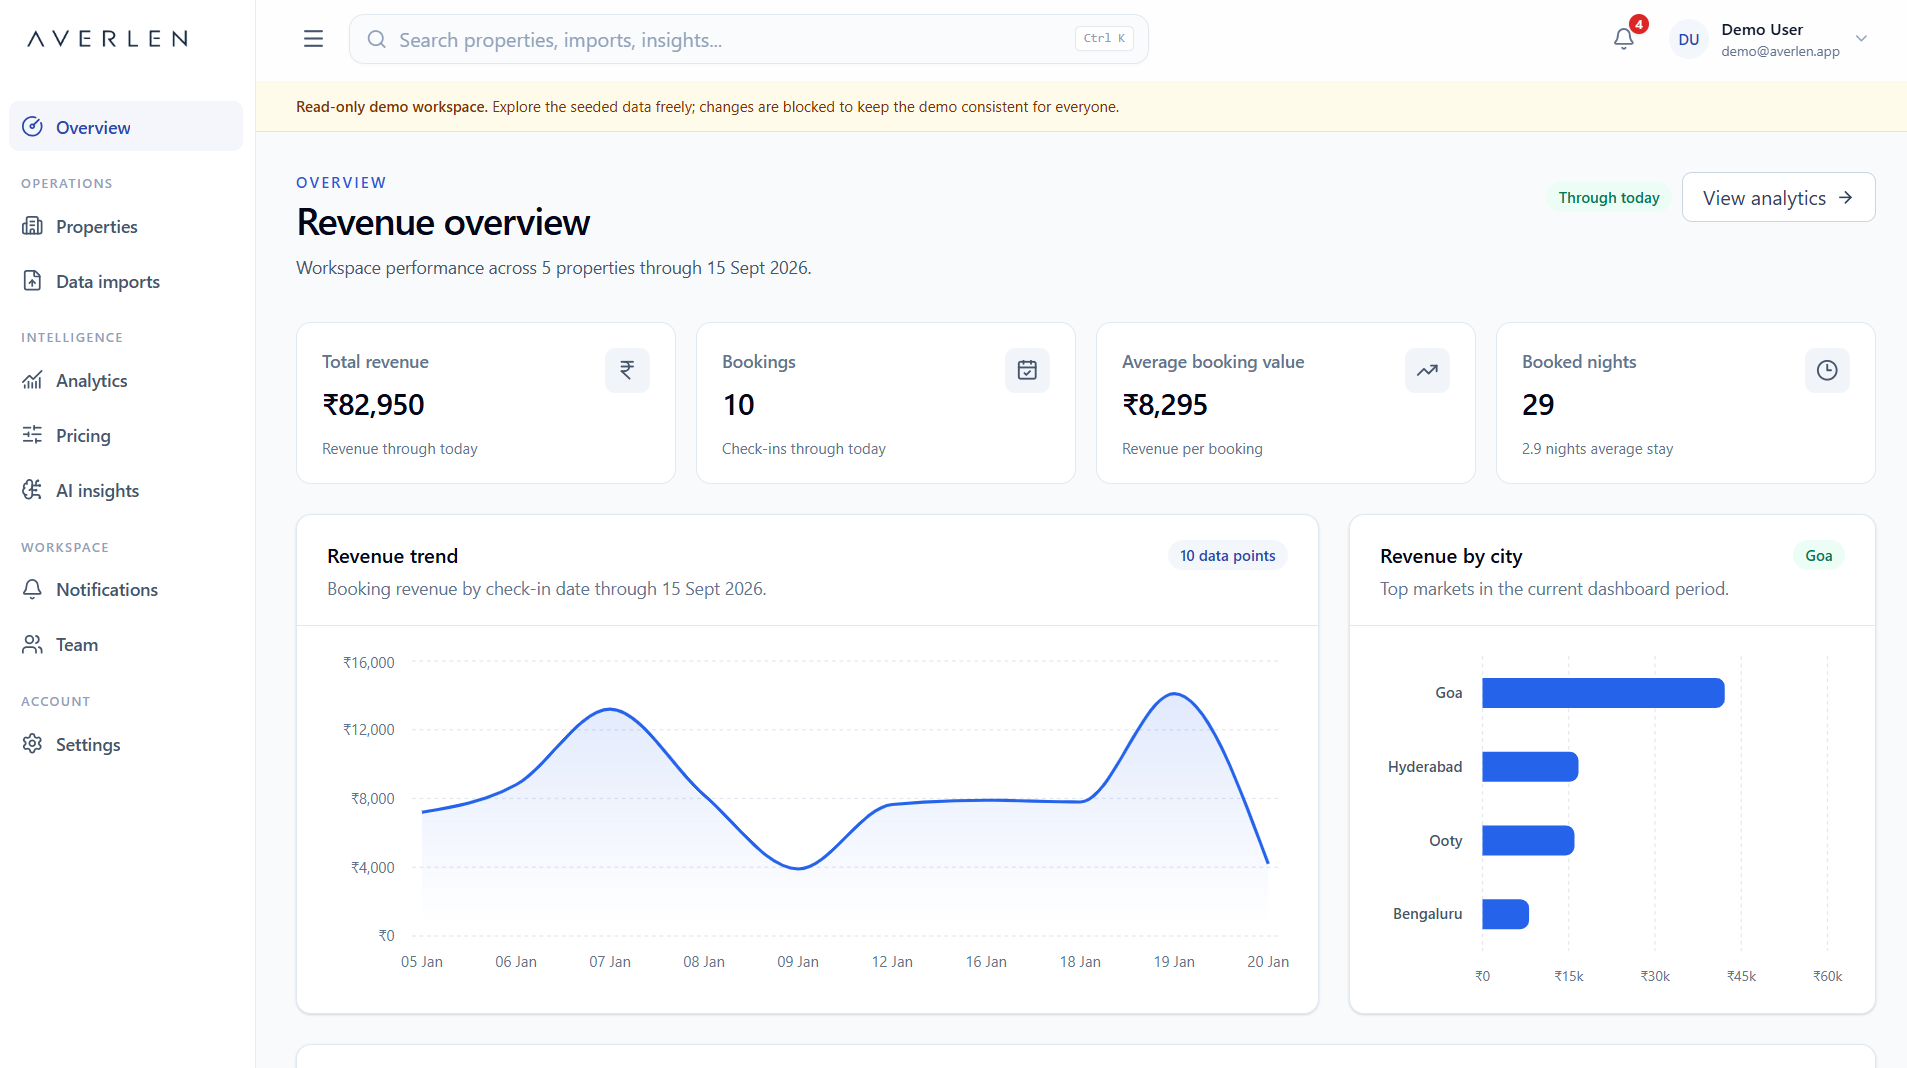1907x1068 pixels.
Task: Click the 19 Jan axis label
Action: coord(1174,962)
